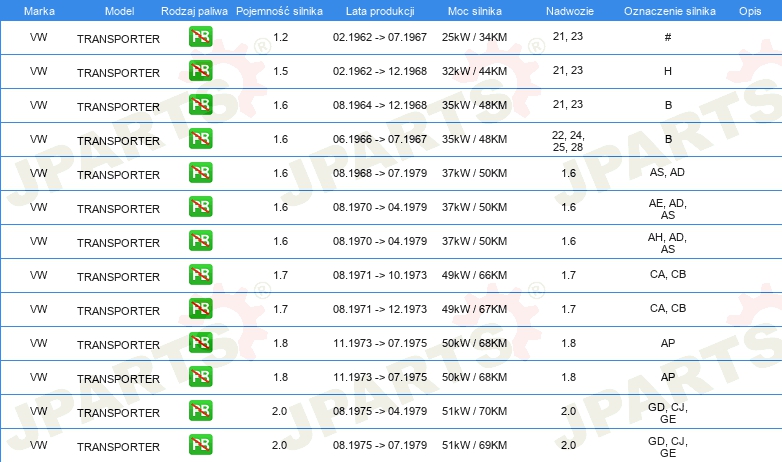Click the engine capacity 1.5 cell

pyautogui.click(x=281, y=71)
